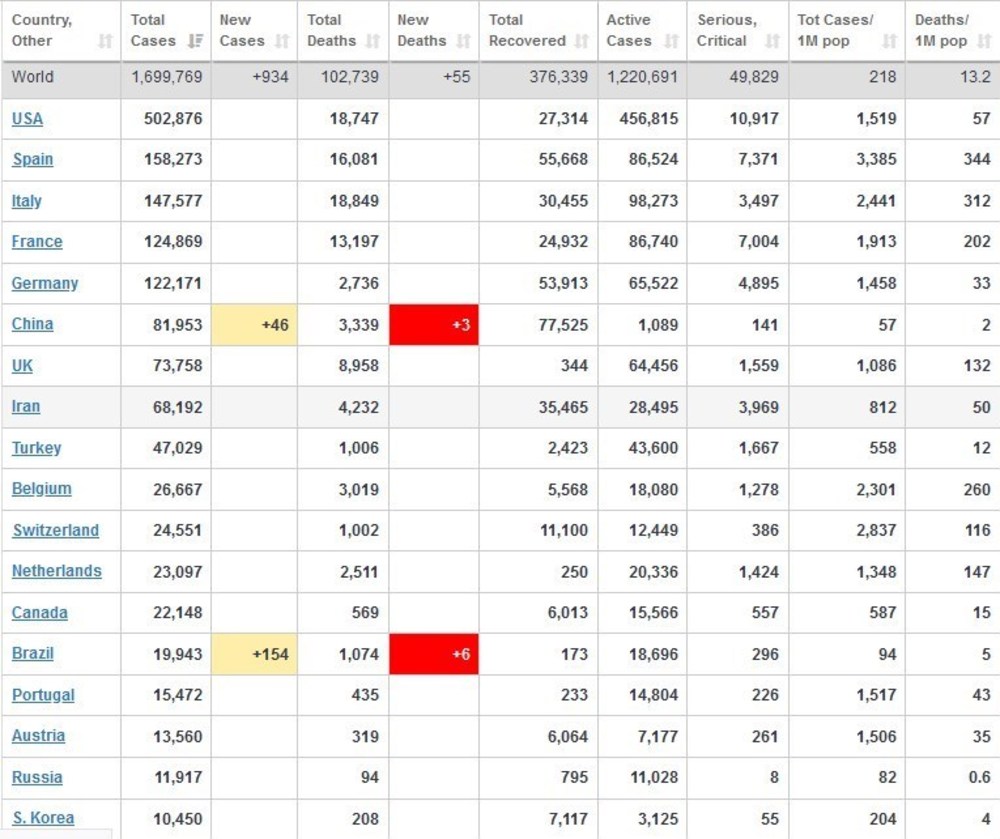Click the New Cases sort arrows
This screenshot has width=1000, height=839.
282,41
